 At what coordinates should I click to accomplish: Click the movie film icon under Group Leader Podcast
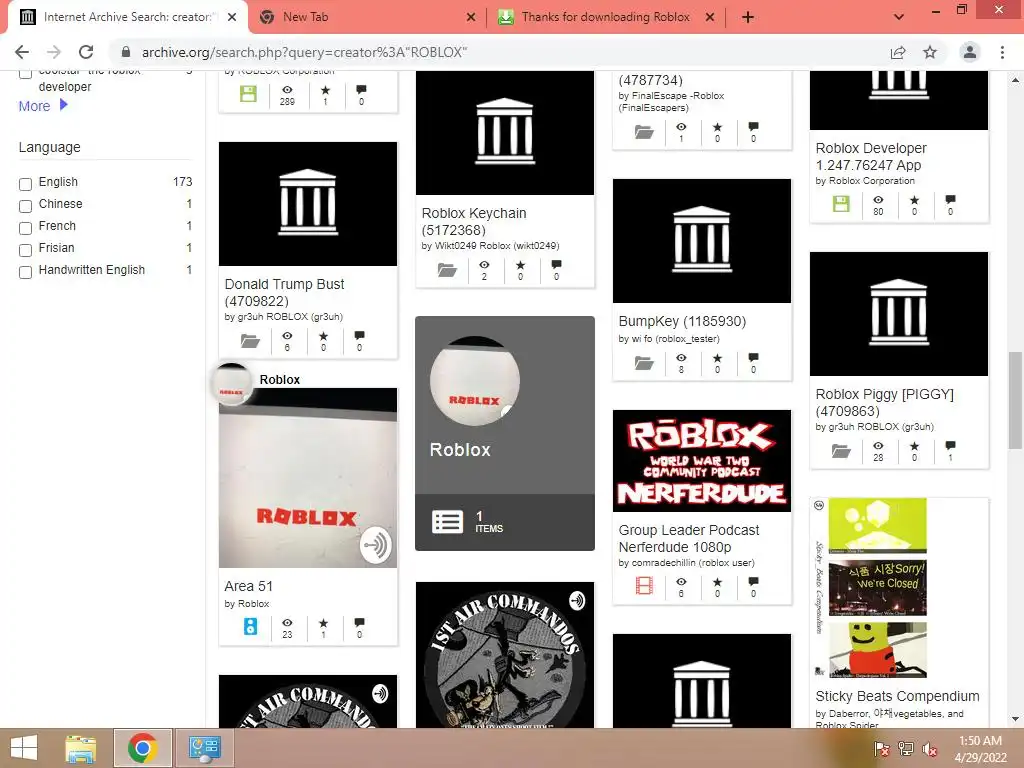pyautogui.click(x=644, y=586)
